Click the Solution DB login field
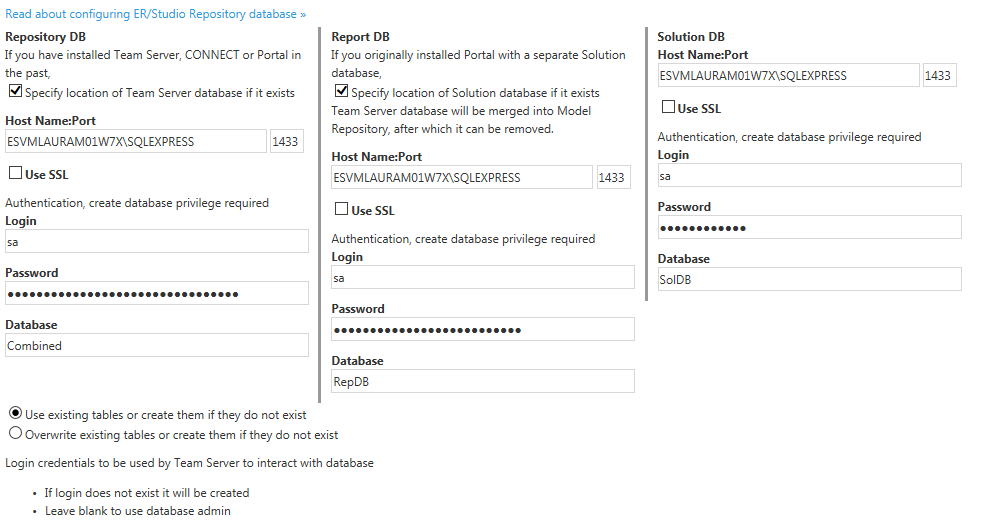Screen dimensions: 981x529 click(x=810, y=176)
